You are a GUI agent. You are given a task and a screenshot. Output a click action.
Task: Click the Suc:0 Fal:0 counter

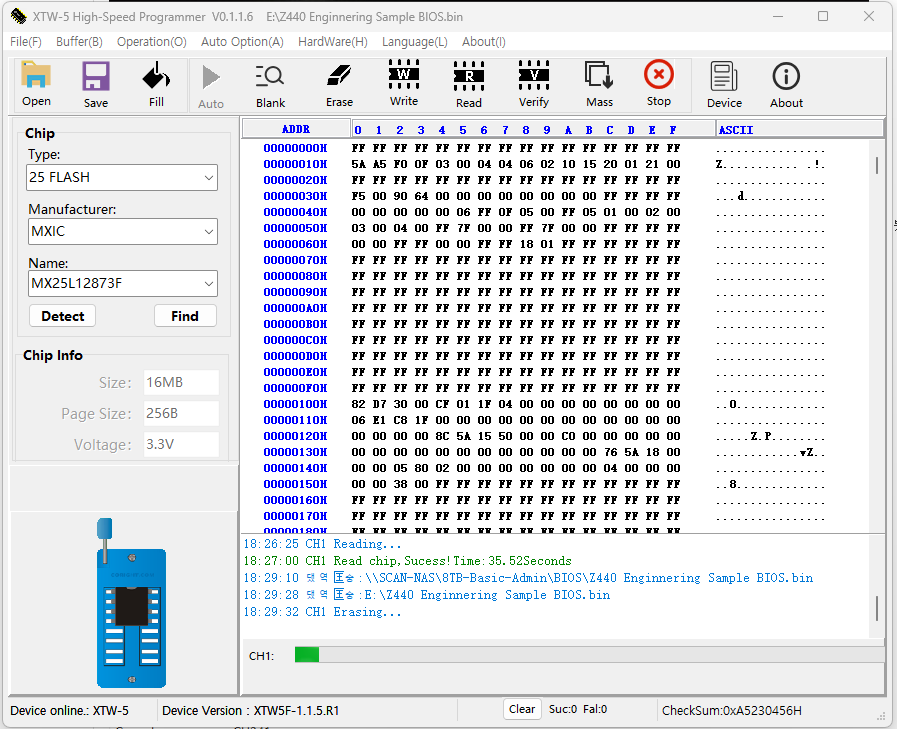click(578, 710)
